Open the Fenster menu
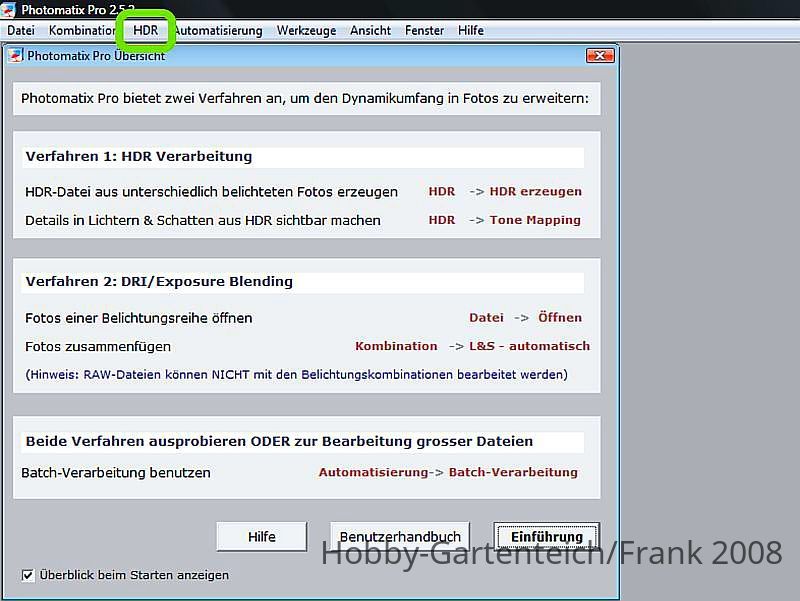 424,31
